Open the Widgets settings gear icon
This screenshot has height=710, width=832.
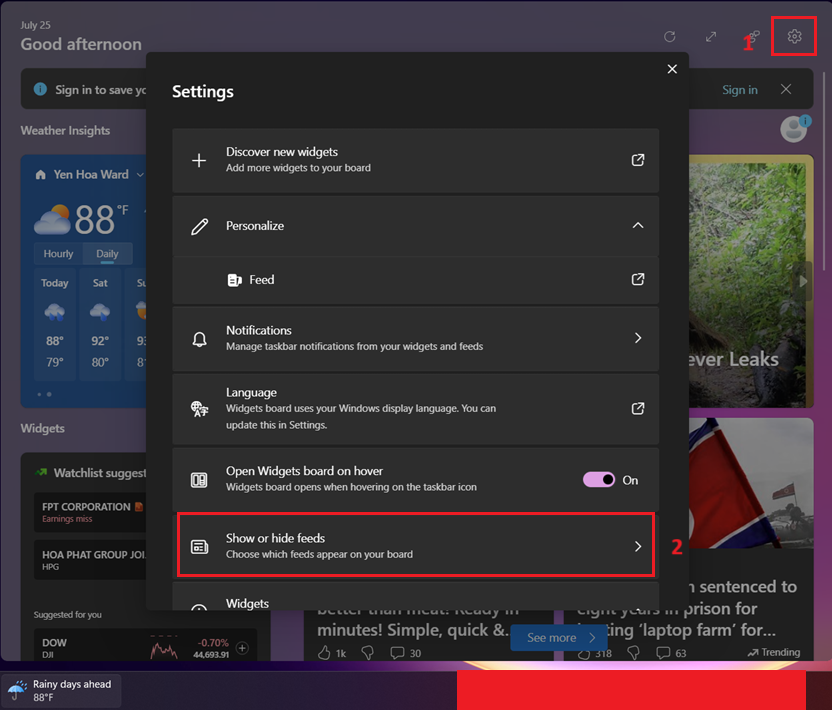(x=793, y=36)
